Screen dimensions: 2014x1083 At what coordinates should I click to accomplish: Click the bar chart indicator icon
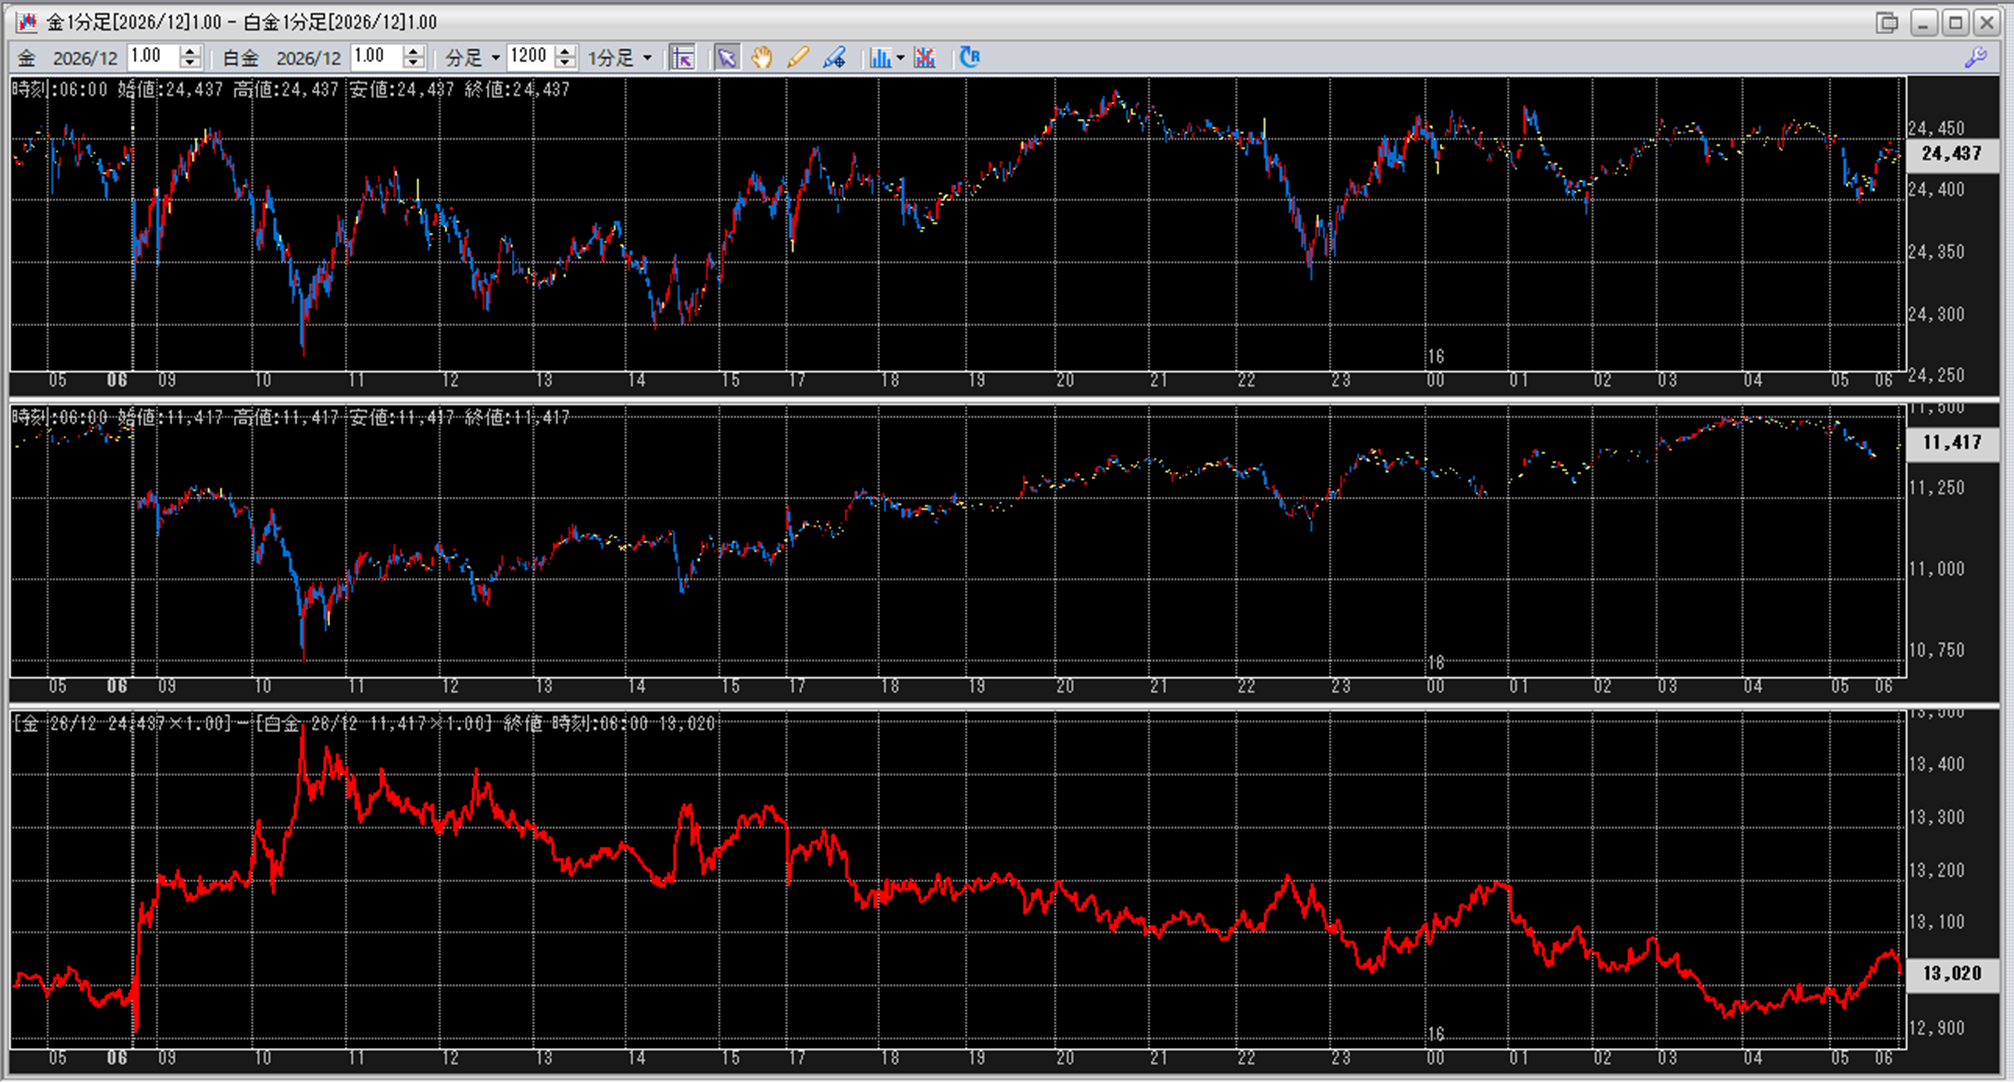[880, 58]
